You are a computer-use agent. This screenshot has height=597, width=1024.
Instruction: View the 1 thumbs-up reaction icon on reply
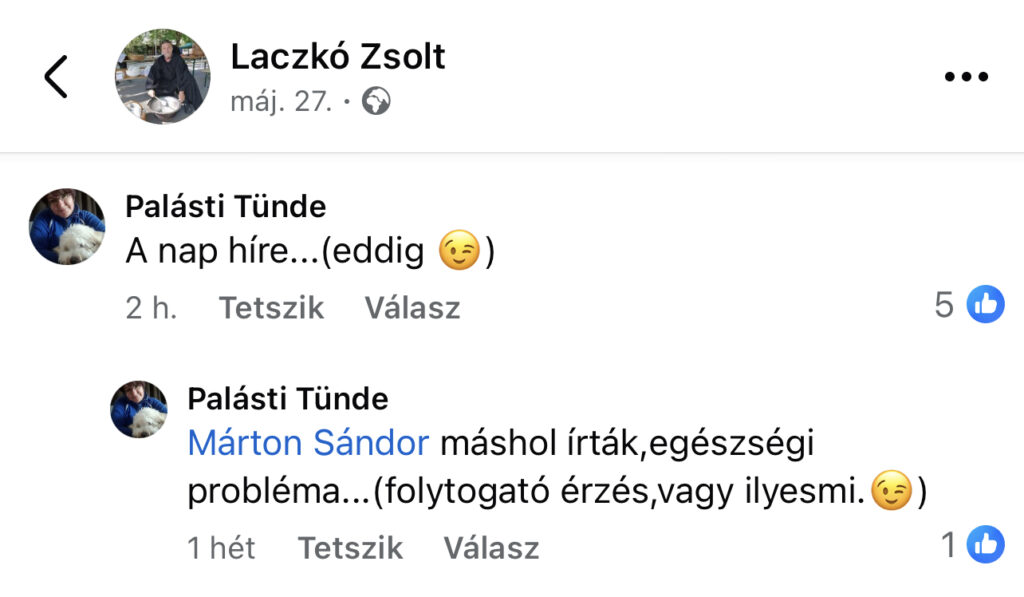pos(985,544)
